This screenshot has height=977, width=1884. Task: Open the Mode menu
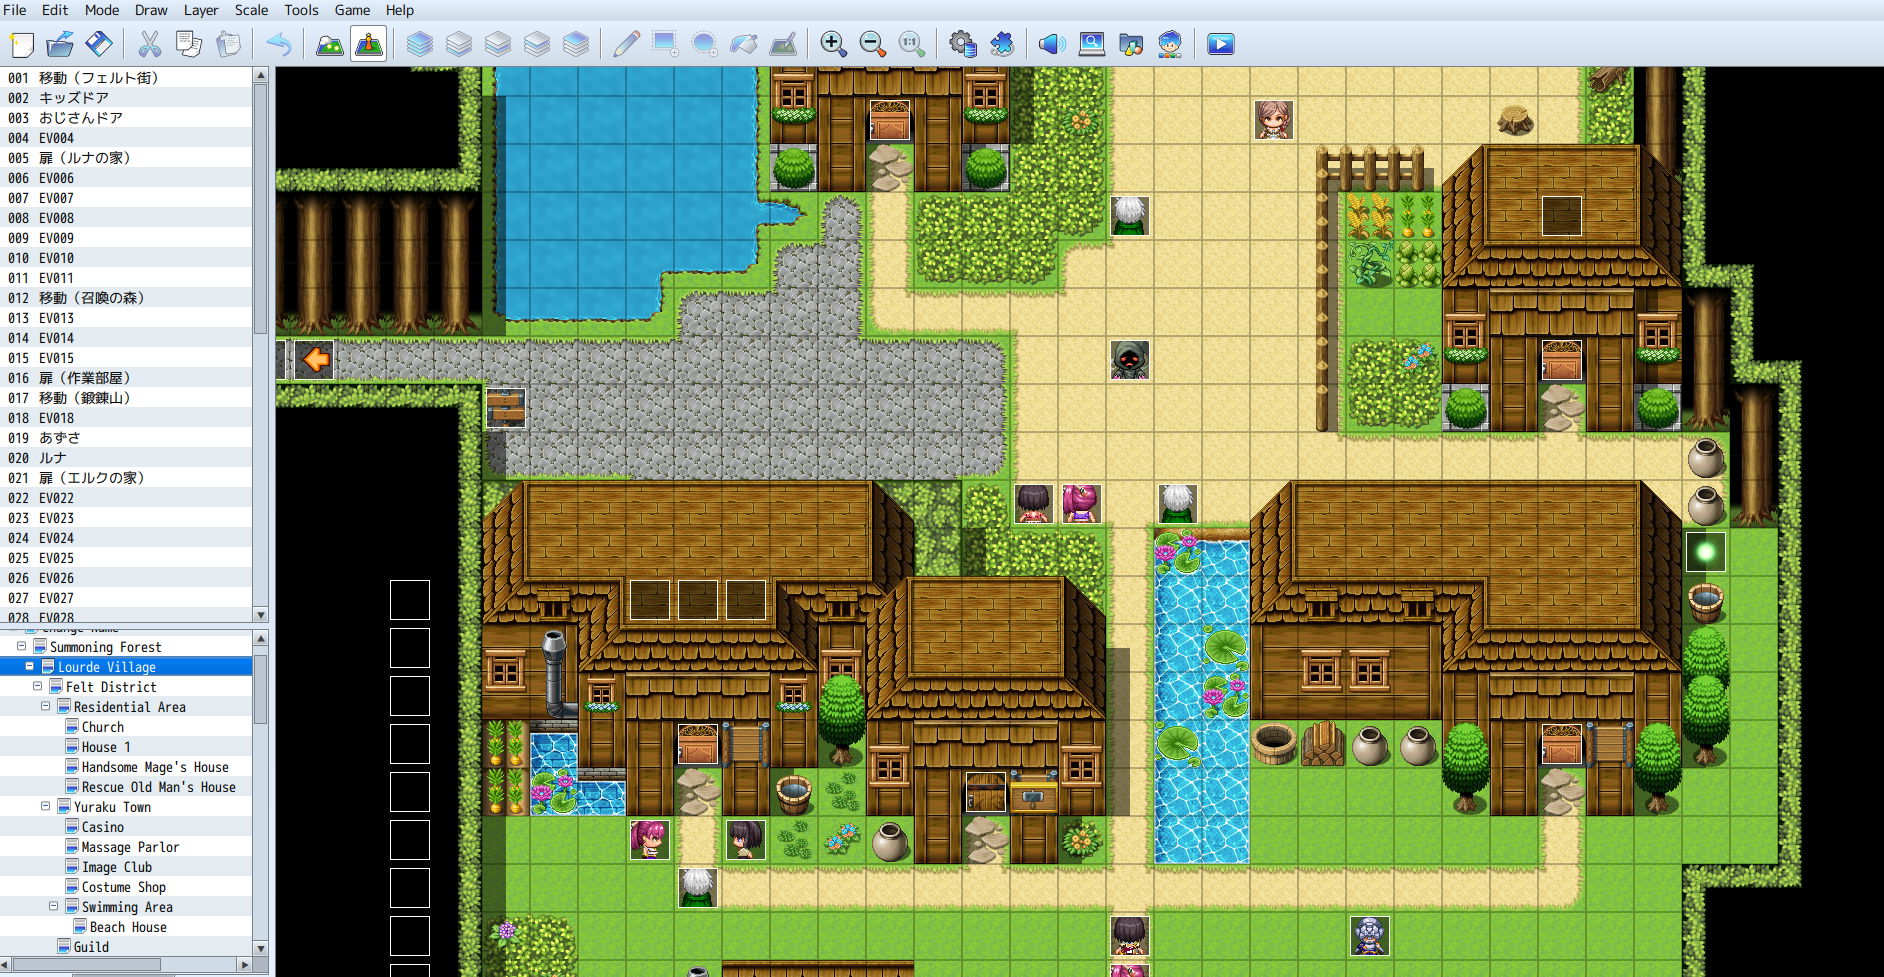point(102,10)
